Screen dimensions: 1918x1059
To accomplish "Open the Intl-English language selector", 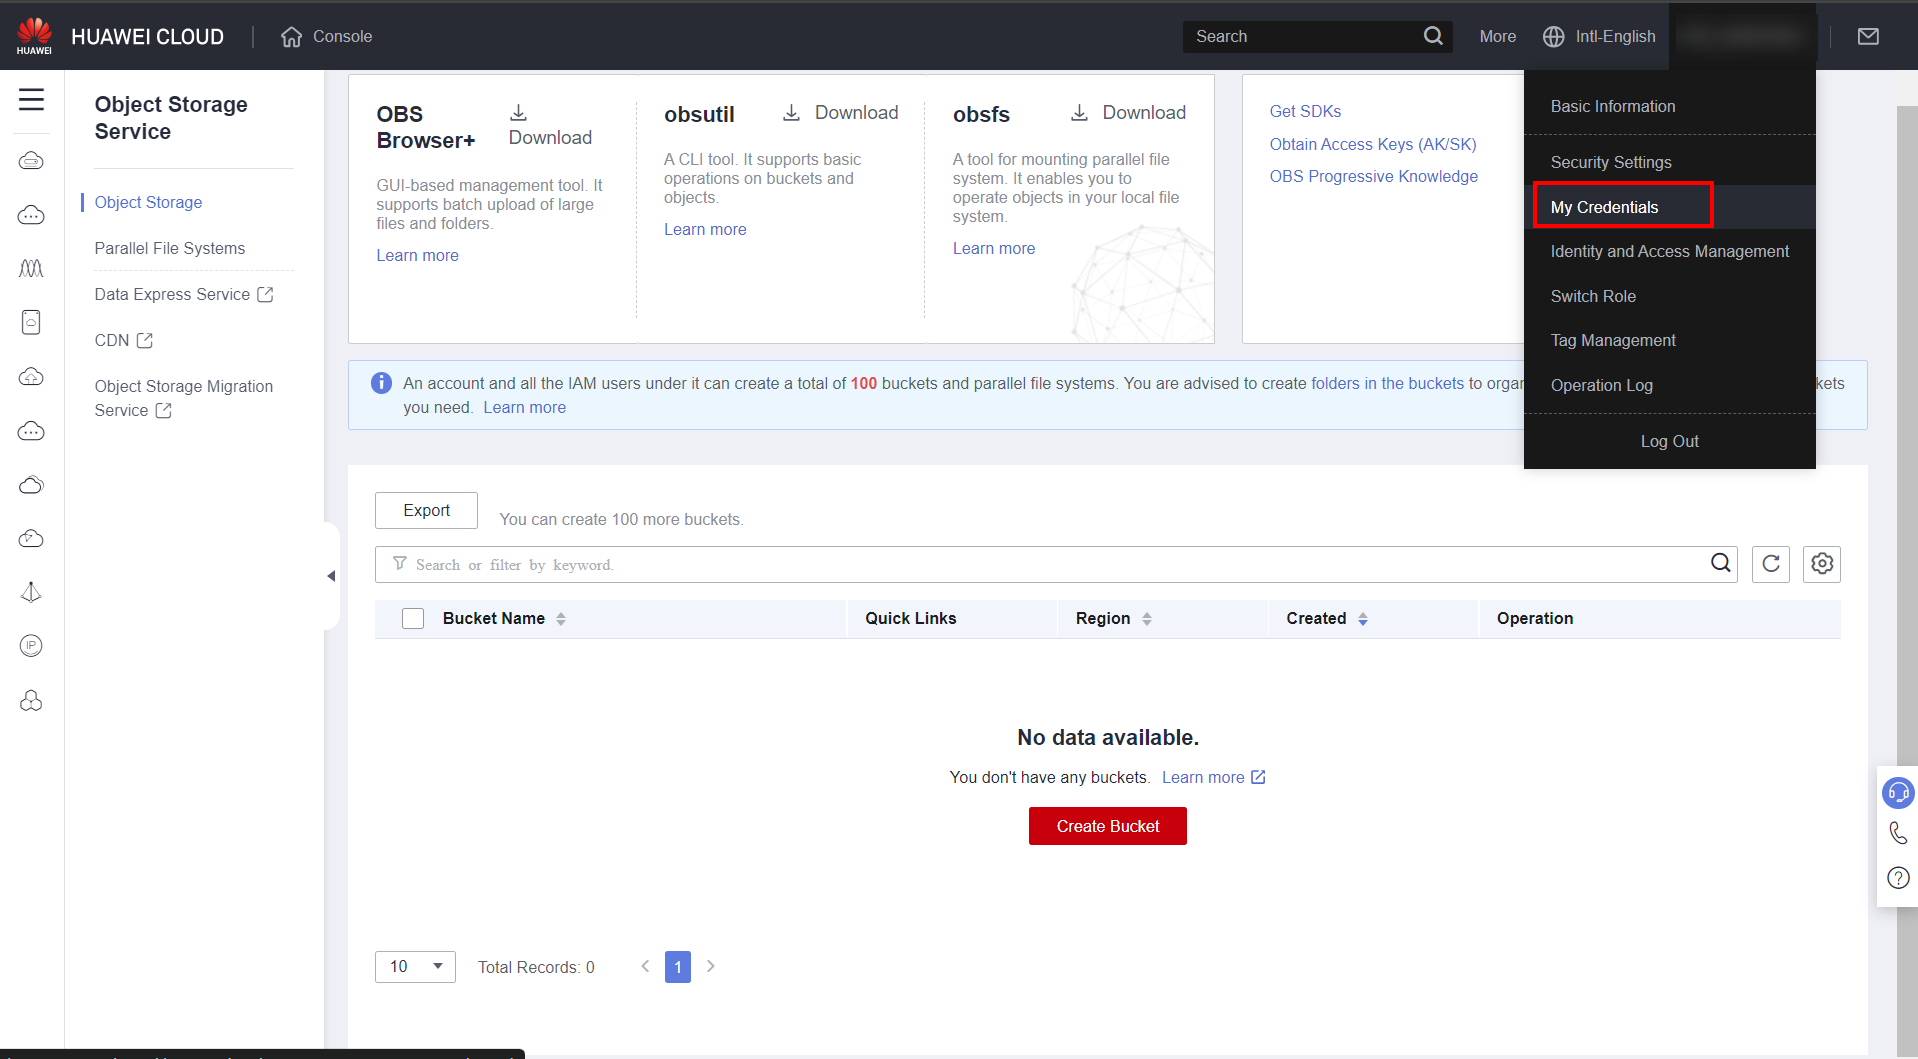I will coord(1599,37).
